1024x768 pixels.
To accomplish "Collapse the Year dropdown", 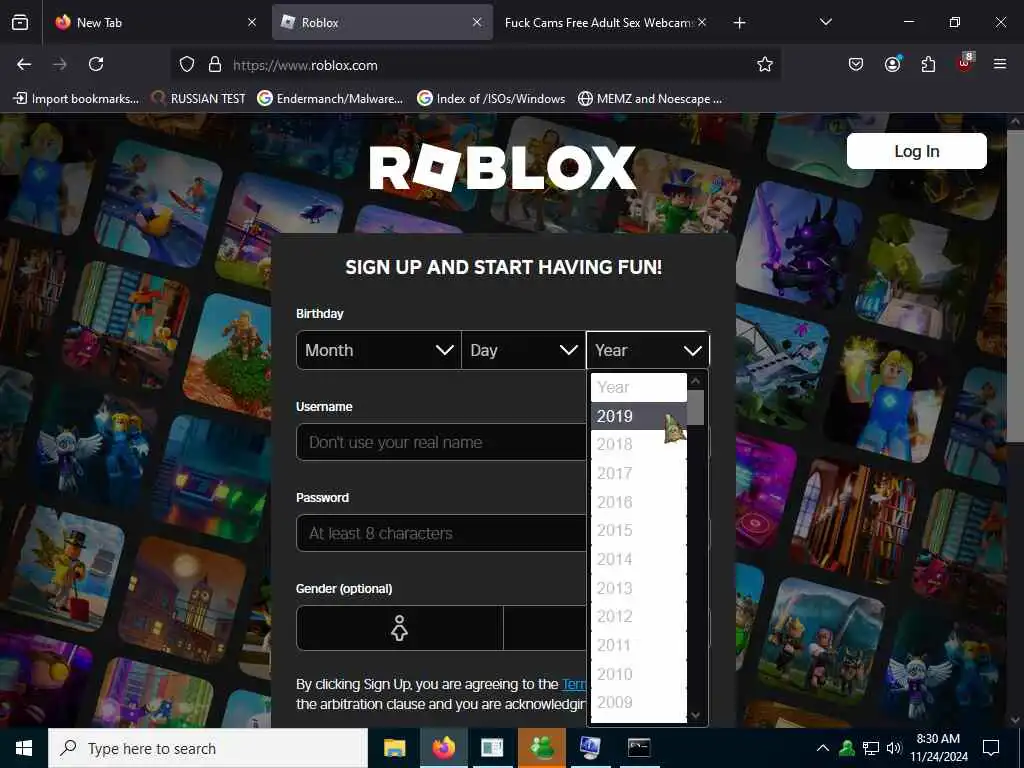I will pyautogui.click(x=647, y=350).
